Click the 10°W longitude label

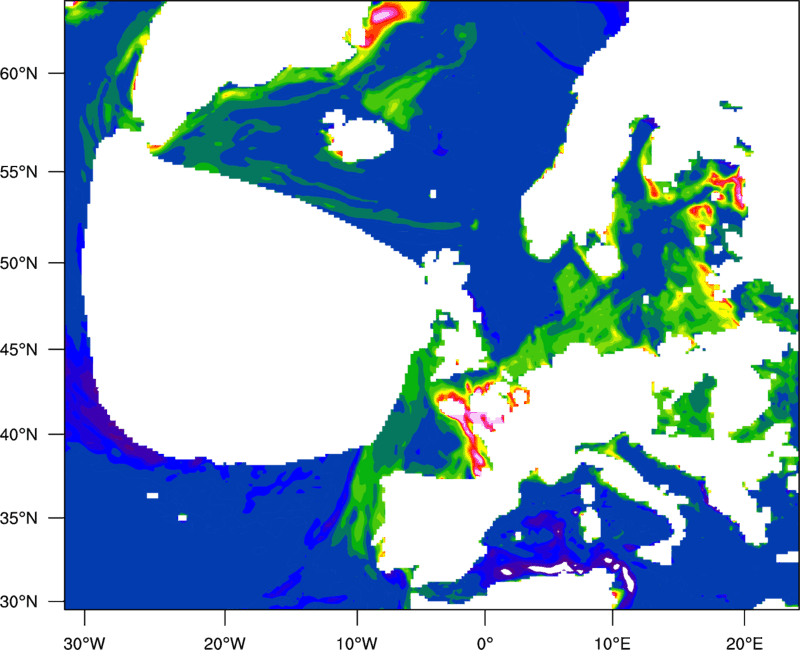tap(357, 643)
